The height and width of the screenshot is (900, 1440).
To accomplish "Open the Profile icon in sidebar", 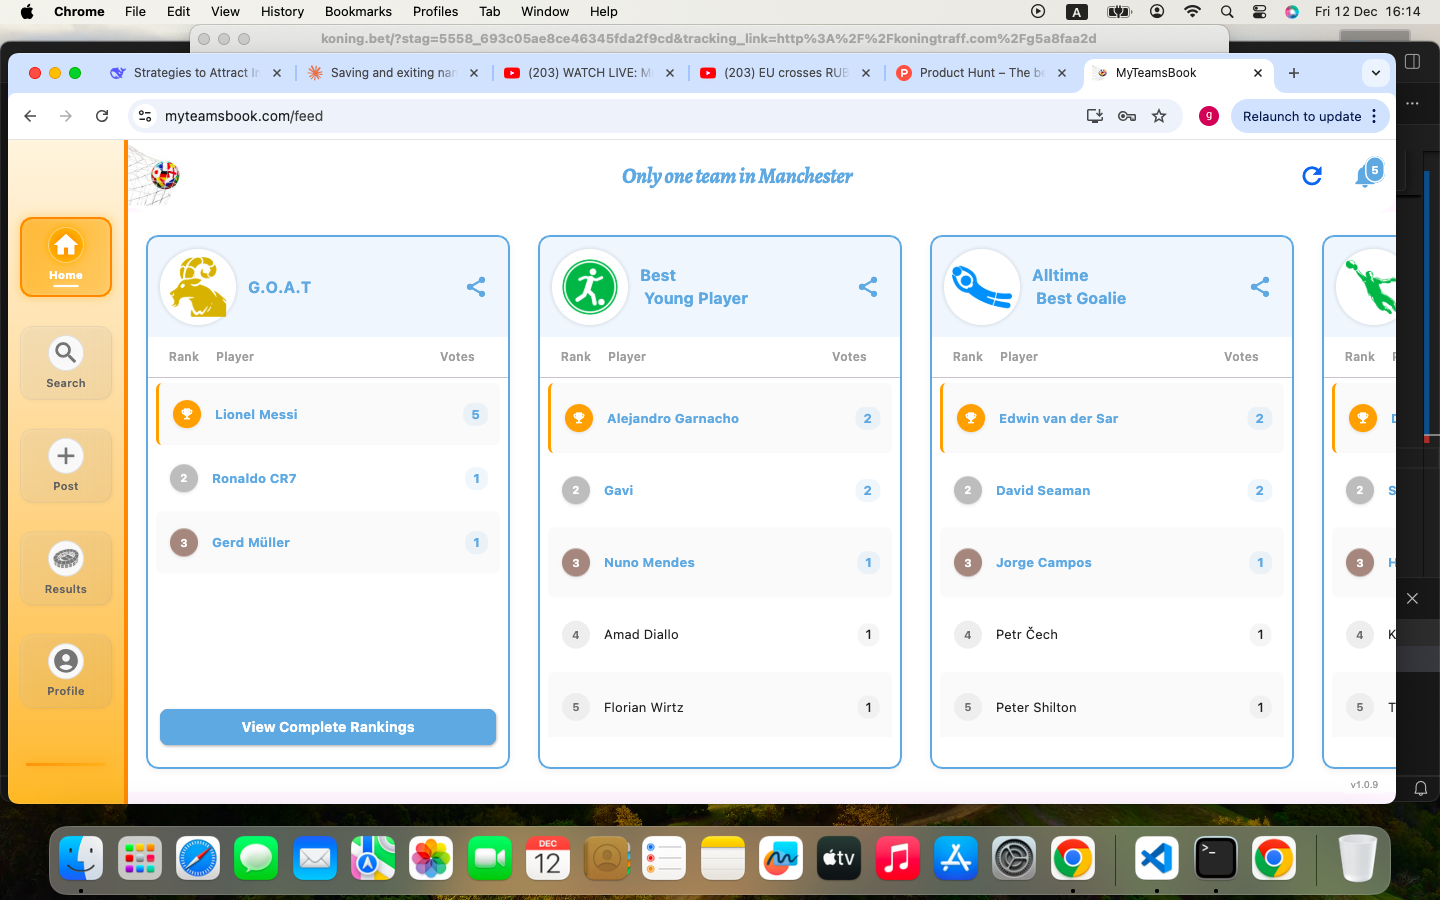I will click(x=65, y=670).
